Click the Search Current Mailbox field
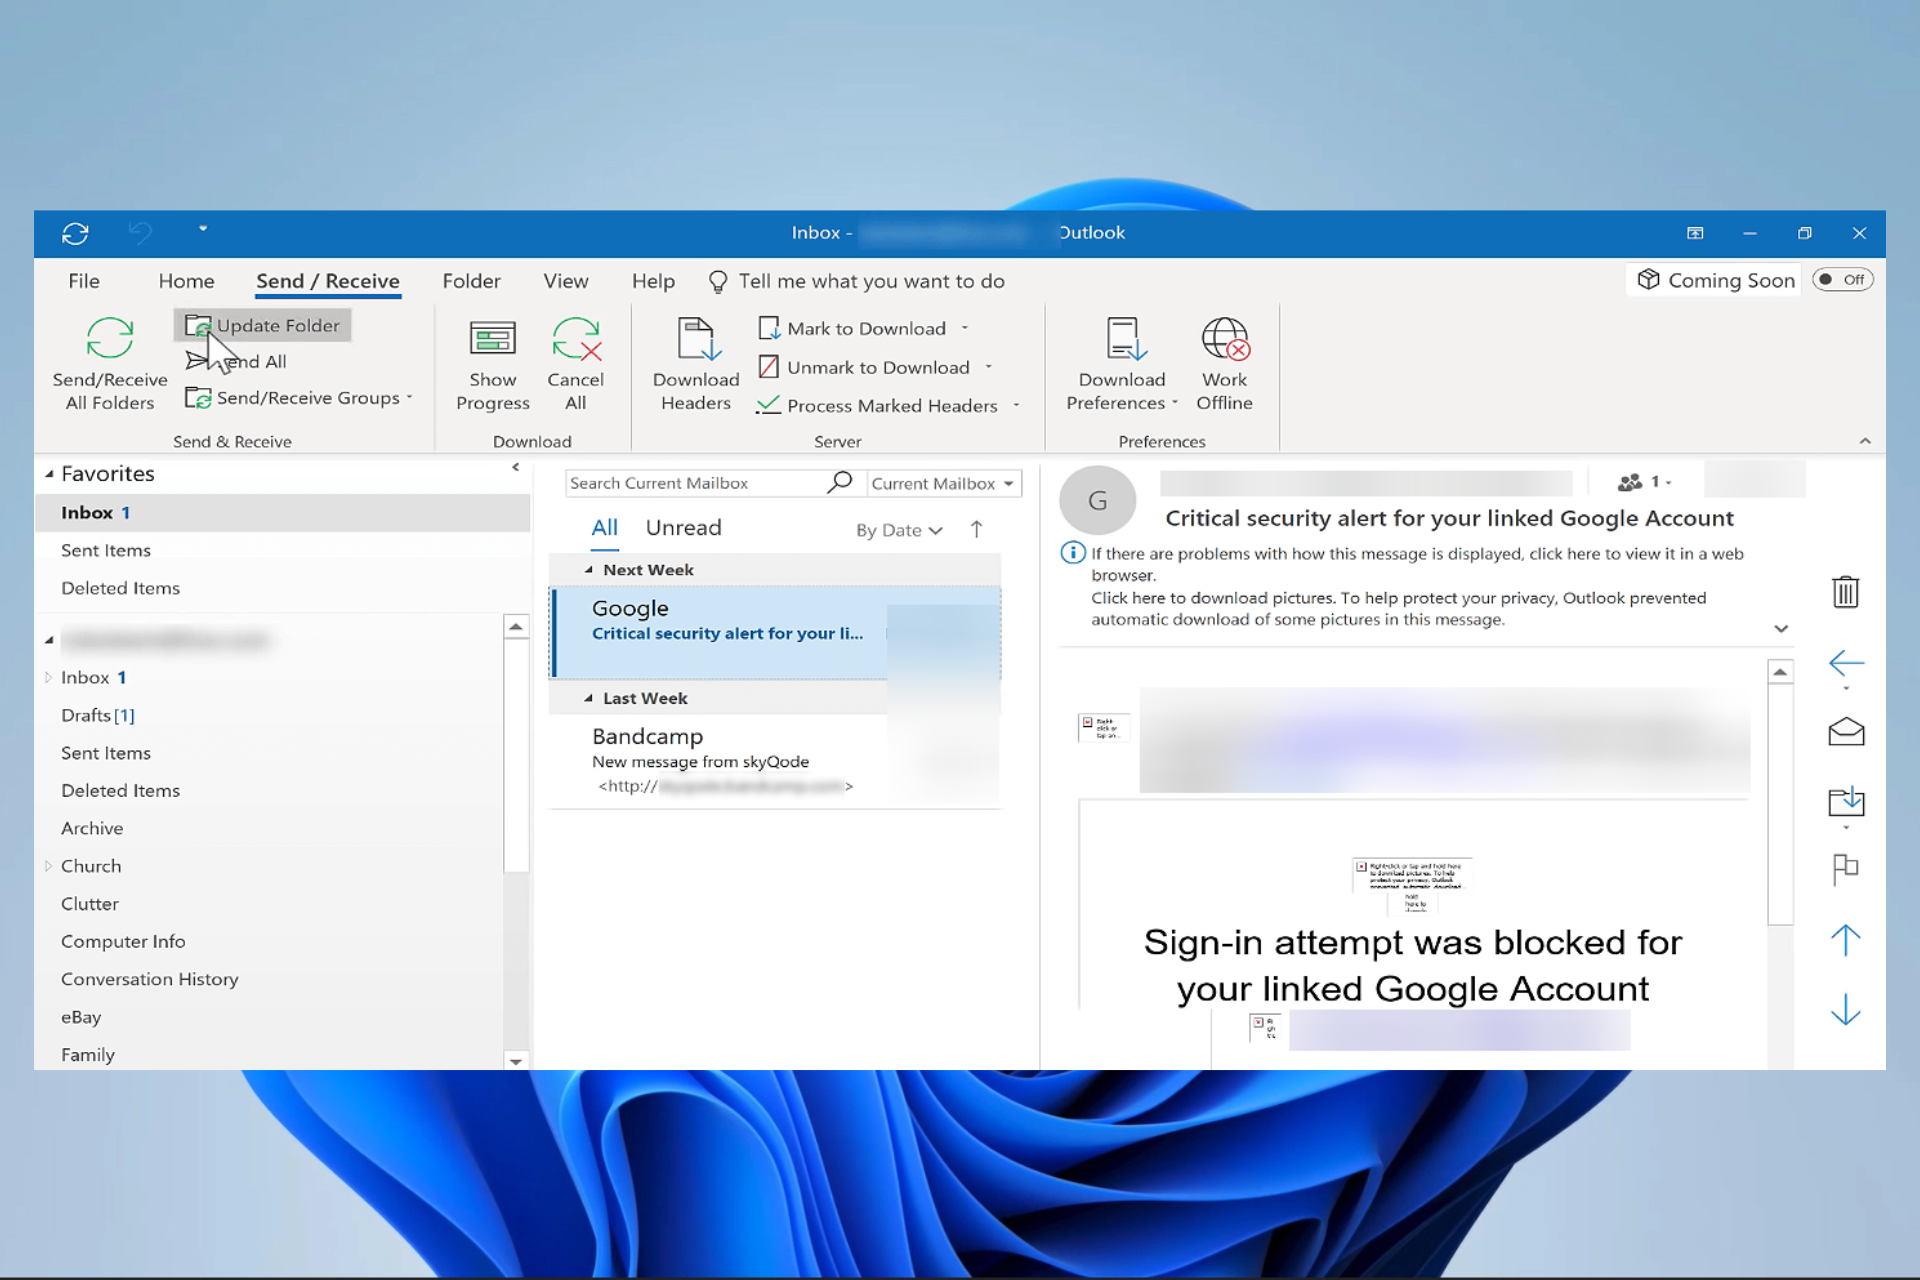This screenshot has height=1280, width=1920. (x=697, y=483)
